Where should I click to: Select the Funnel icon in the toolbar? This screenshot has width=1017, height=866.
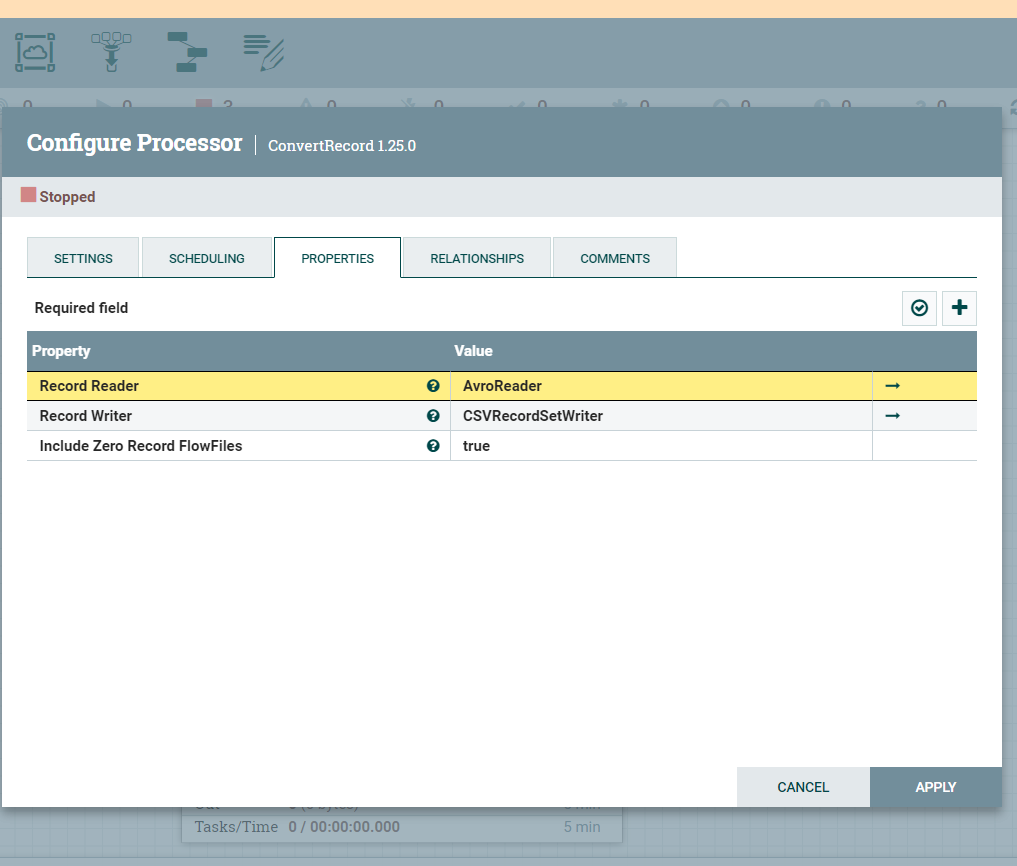pyautogui.click(x=111, y=52)
